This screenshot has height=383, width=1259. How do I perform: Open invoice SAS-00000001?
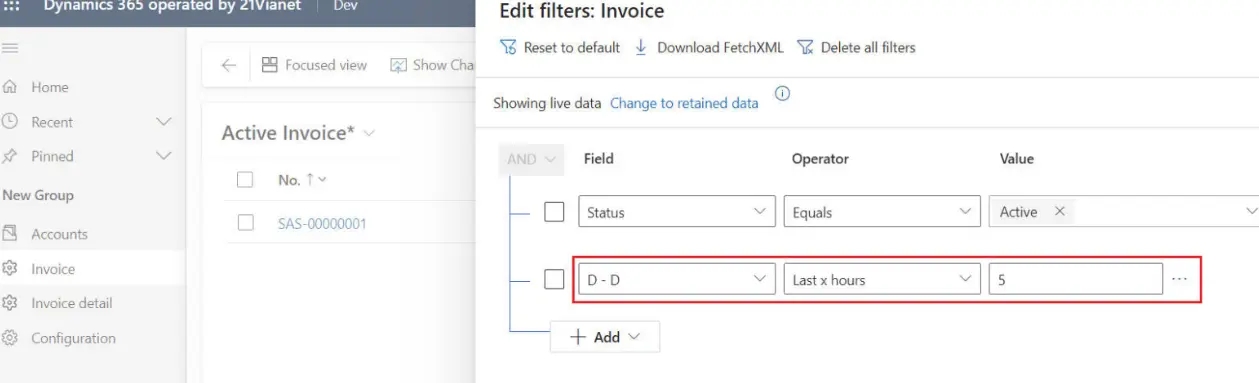tap(322, 224)
